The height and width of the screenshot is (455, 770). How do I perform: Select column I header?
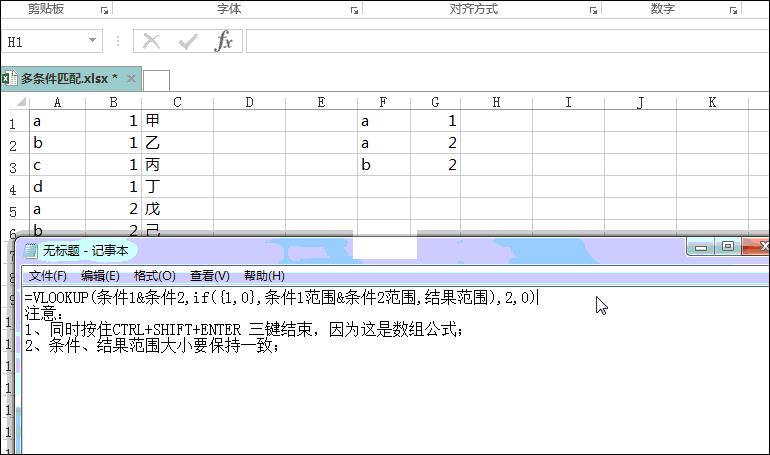click(x=568, y=102)
